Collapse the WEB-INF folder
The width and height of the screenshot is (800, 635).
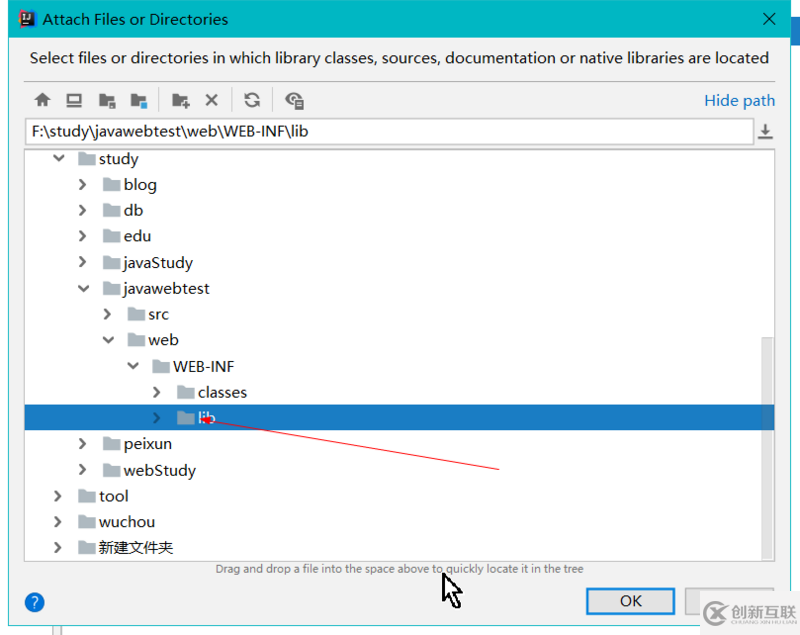(x=133, y=366)
